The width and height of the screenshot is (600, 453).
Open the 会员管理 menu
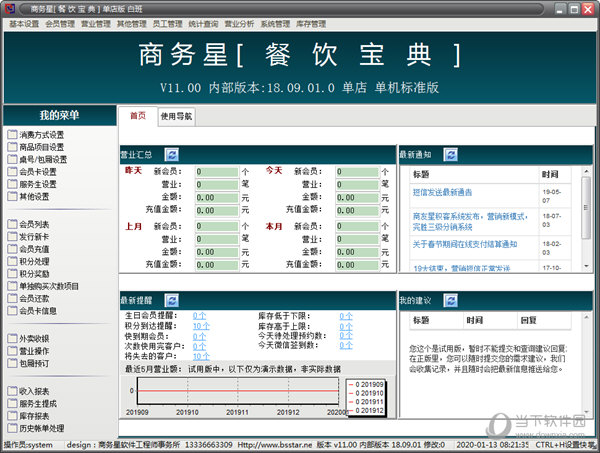click(60, 24)
